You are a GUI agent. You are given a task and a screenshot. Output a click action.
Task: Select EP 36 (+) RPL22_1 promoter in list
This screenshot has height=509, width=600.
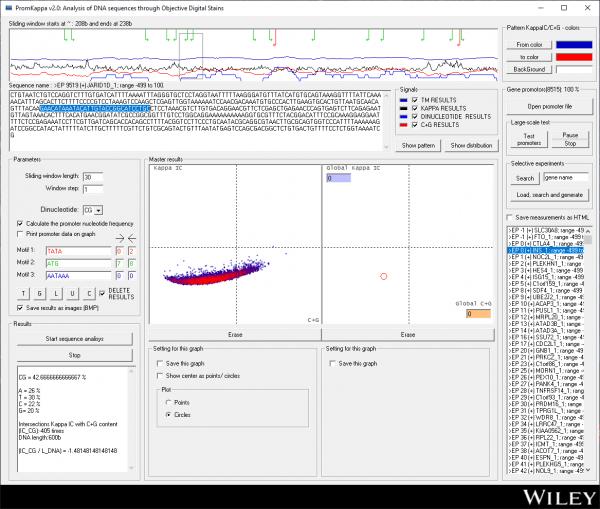click(x=546, y=437)
